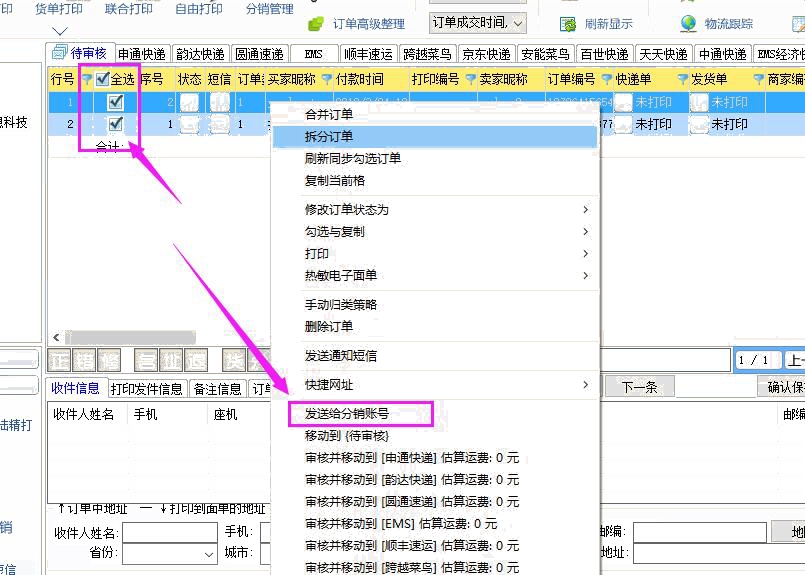Image resolution: width=805 pixels, height=575 pixels.
Task: Click filter icon next to 快递单 header
Action: (682, 79)
